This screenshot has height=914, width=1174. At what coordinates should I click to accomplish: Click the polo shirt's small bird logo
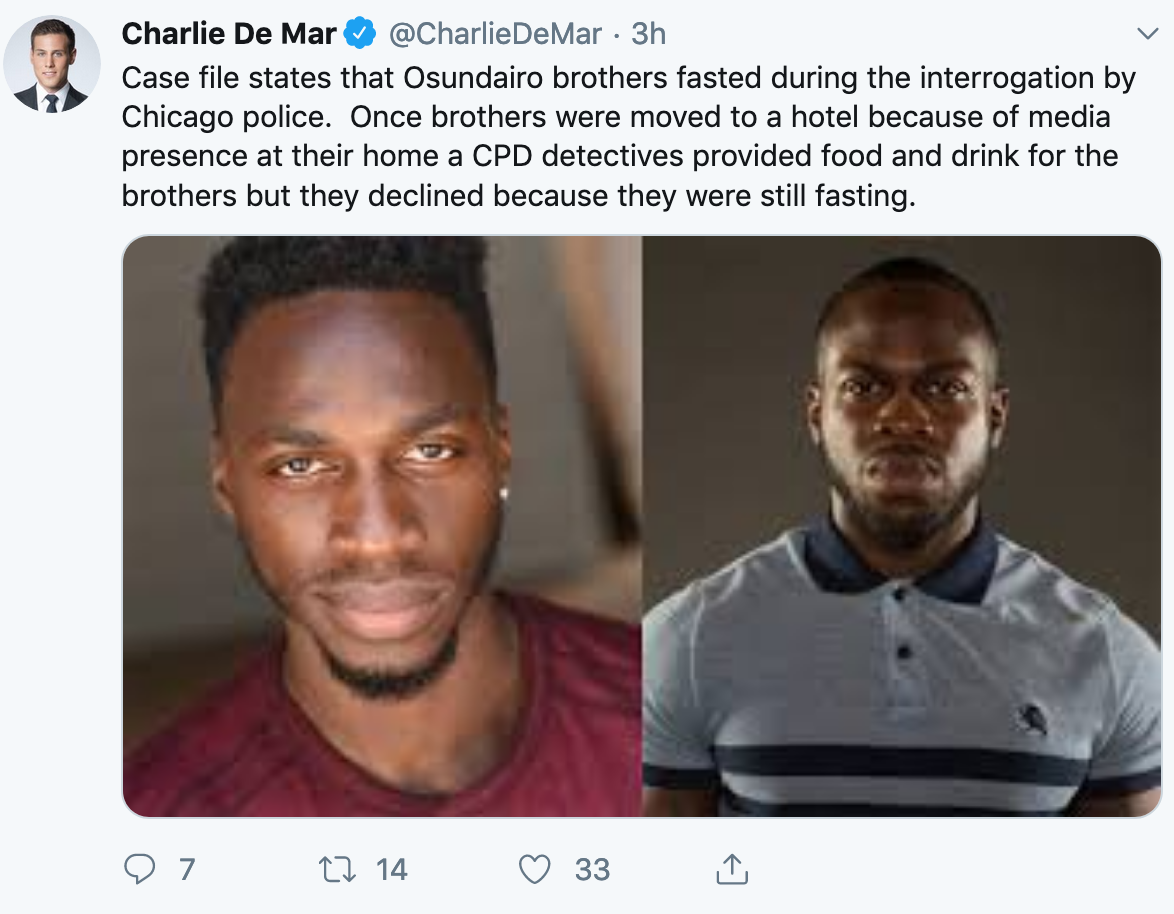[1032, 719]
